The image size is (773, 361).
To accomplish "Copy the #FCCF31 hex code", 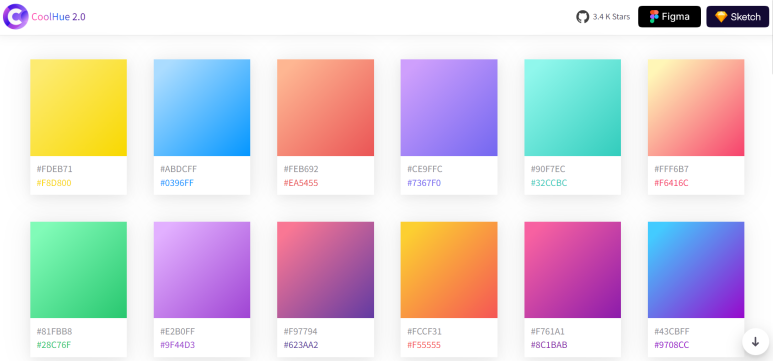I will pyautogui.click(x=424, y=331).
